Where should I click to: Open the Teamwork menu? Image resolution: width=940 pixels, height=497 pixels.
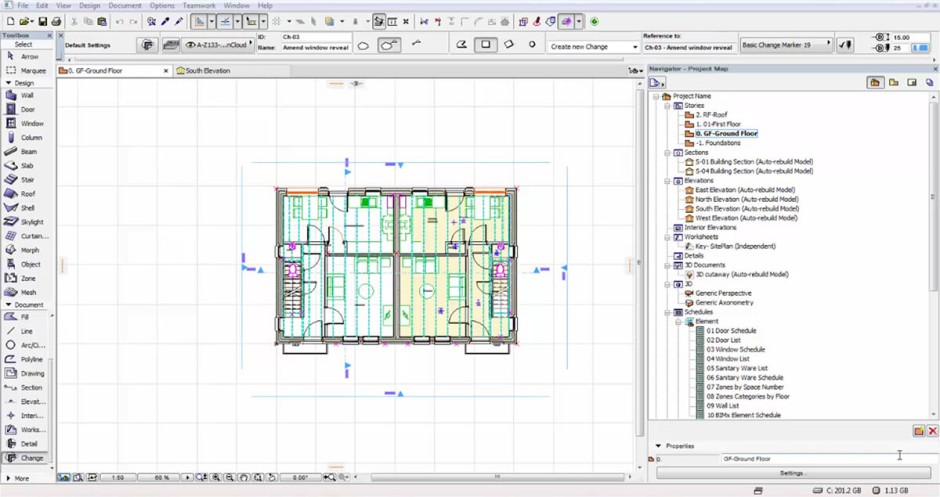198,6
